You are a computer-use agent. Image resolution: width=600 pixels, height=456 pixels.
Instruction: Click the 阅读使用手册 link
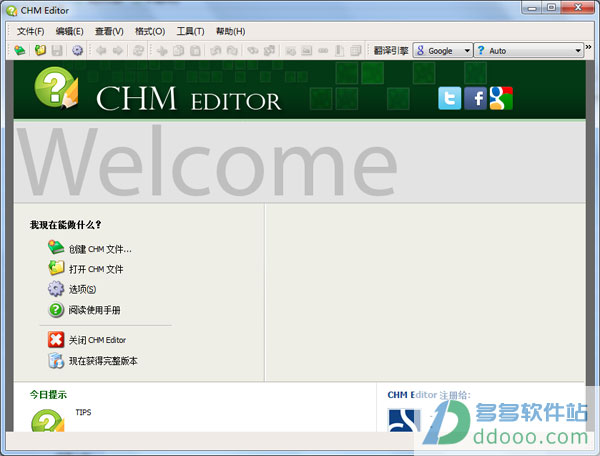coord(95,310)
